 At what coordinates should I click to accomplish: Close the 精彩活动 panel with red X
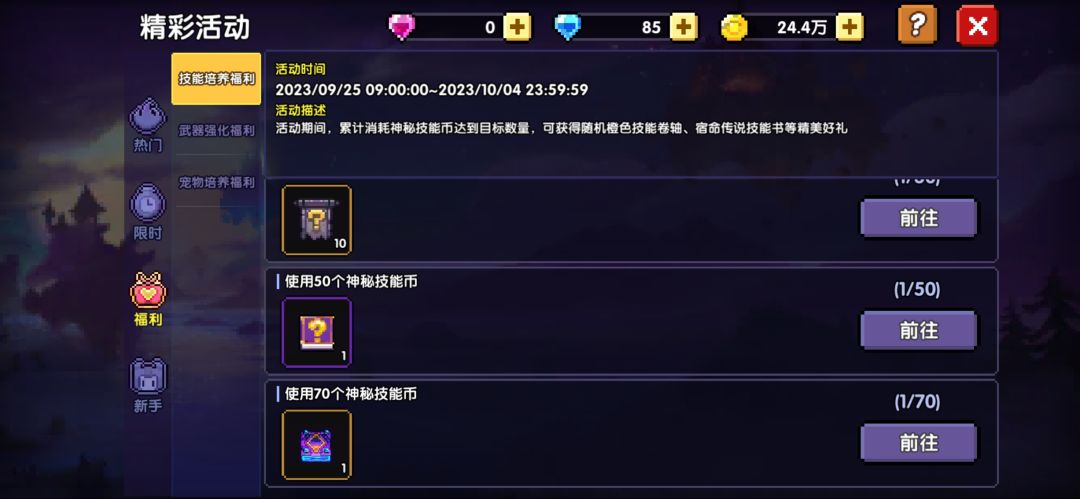(x=977, y=26)
